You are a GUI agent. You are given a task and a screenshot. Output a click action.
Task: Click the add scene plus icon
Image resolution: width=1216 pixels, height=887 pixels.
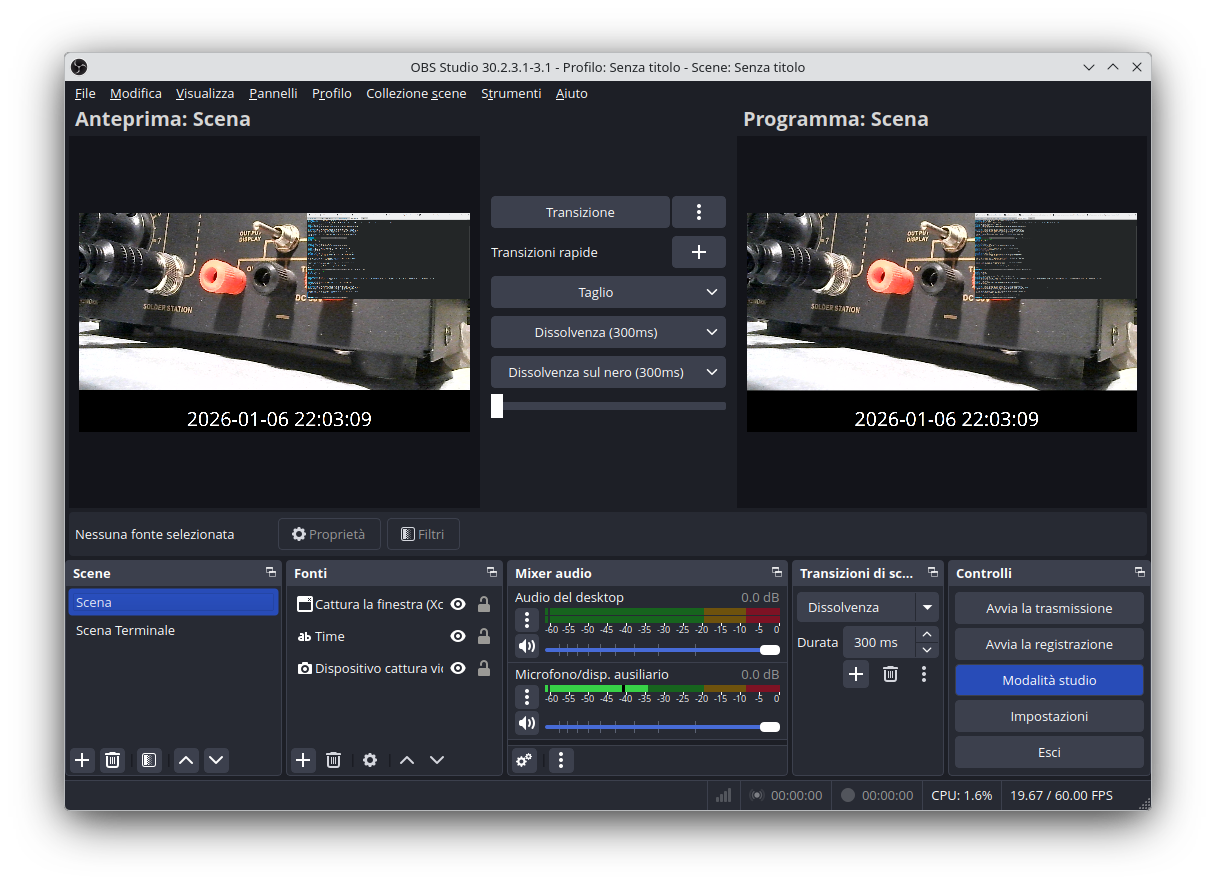tap(82, 760)
